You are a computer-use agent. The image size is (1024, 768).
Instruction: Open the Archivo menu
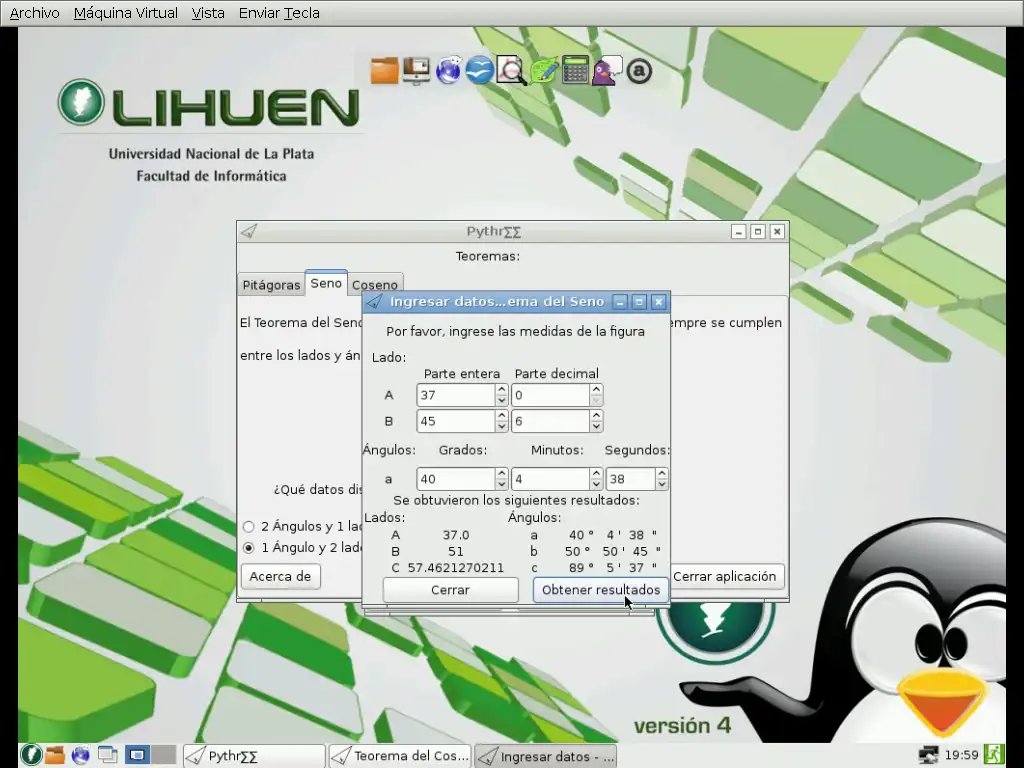(35, 13)
